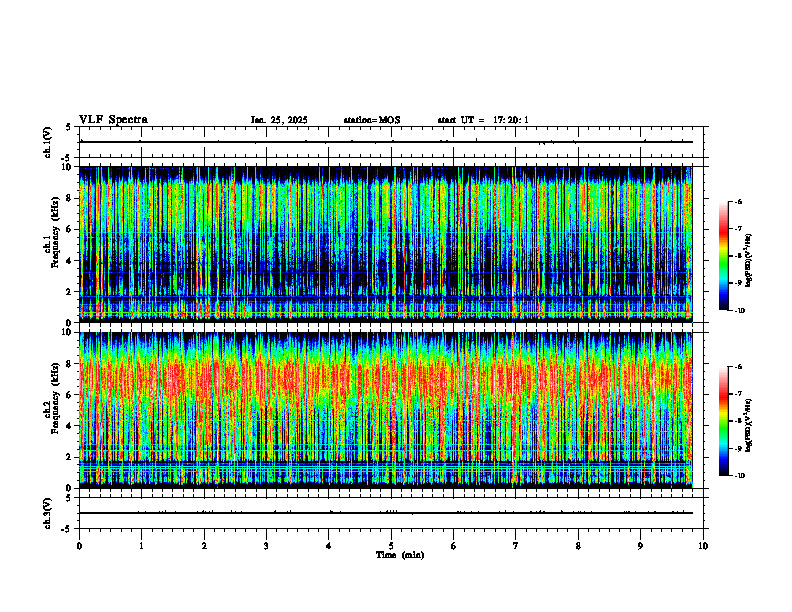792x612 pixels.
Task: Click time axis tick label "0"
Action: [79, 546]
